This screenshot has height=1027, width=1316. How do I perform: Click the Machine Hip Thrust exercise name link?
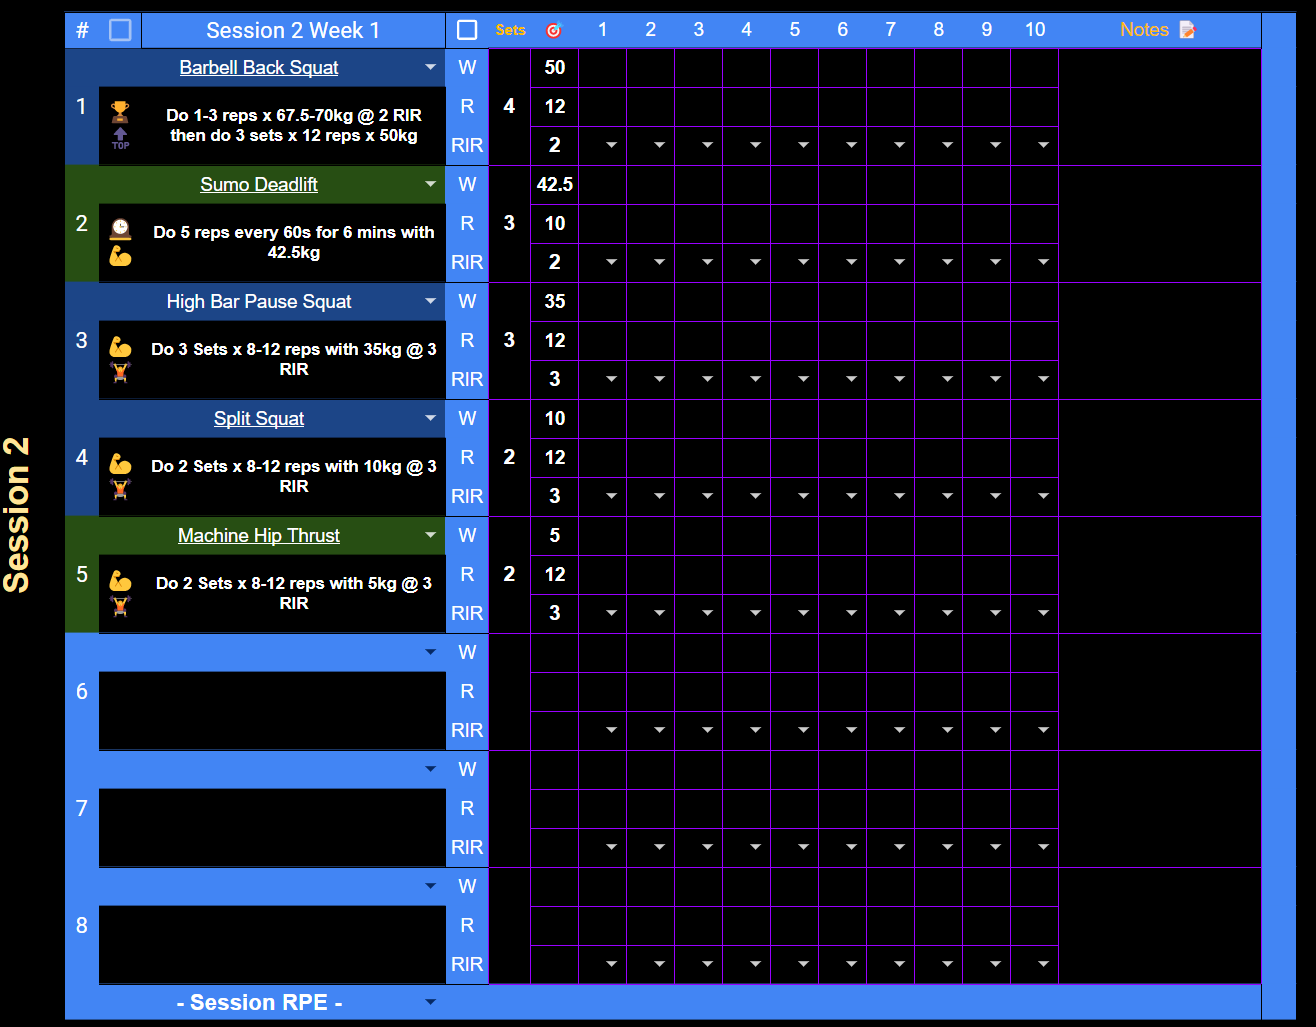(258, 535)
